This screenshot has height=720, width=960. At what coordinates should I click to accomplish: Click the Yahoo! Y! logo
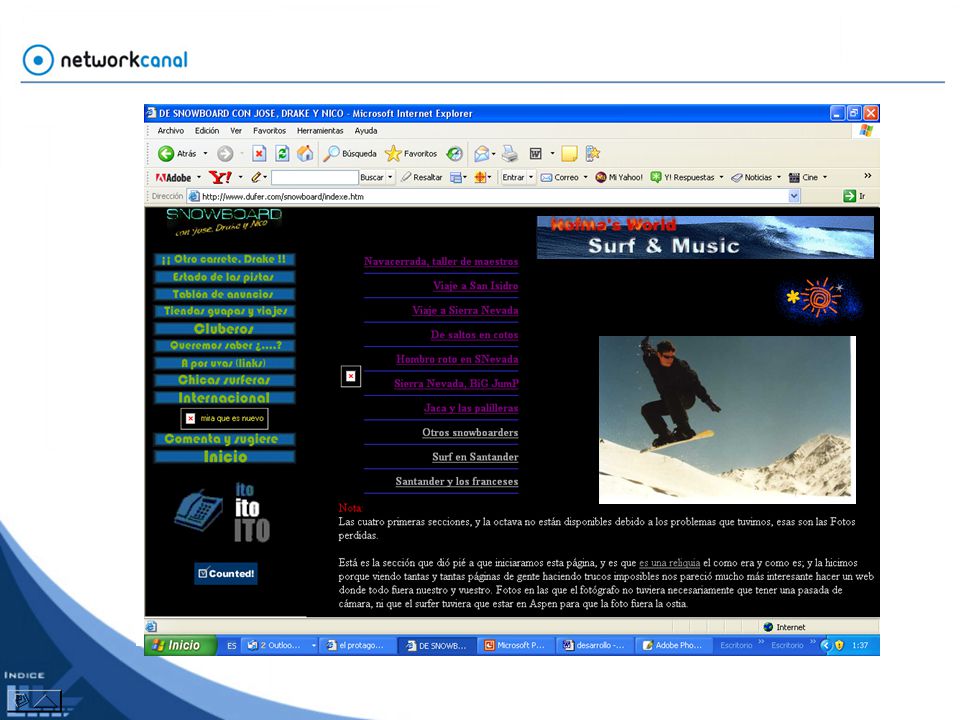pyautogui.click(x=220, y=178)
